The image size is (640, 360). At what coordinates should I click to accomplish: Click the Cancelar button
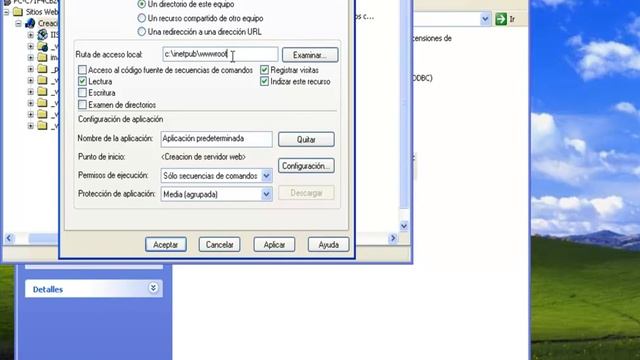(x=220, y=244)
